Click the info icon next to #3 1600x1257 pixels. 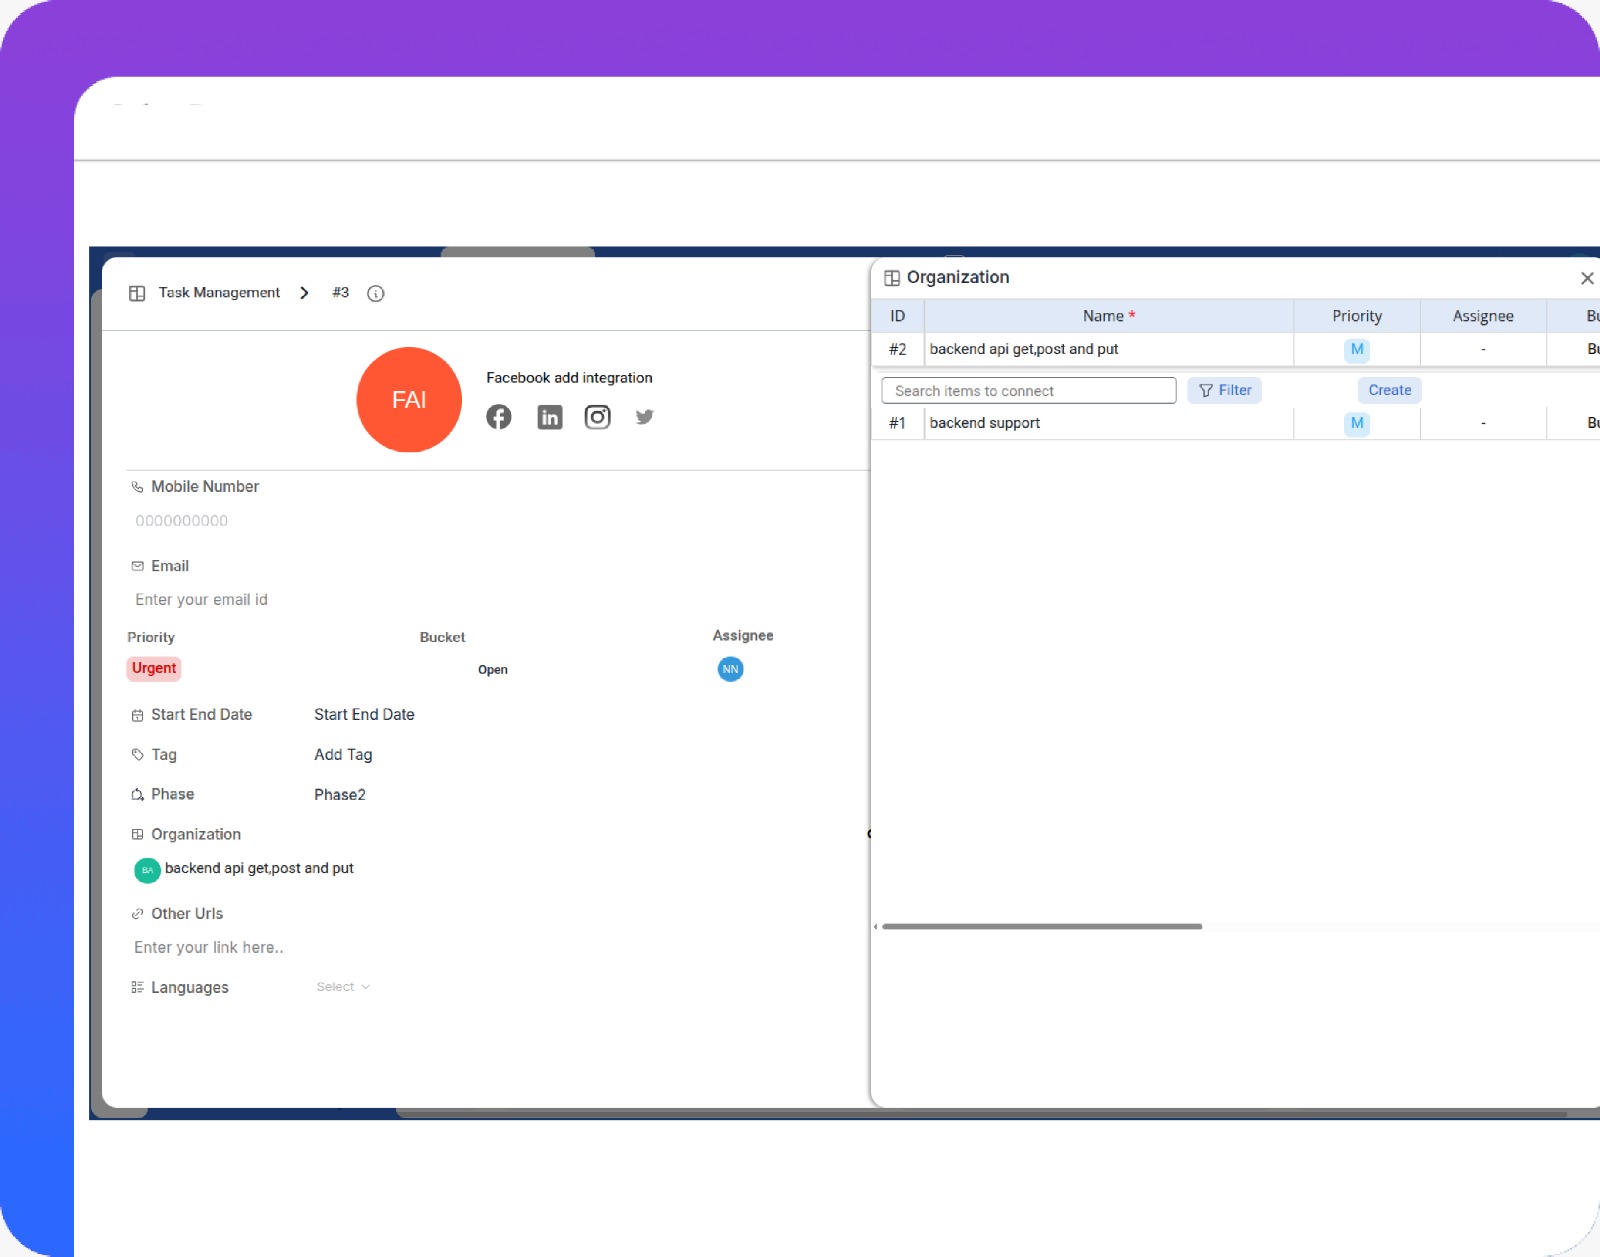[375, 293]
